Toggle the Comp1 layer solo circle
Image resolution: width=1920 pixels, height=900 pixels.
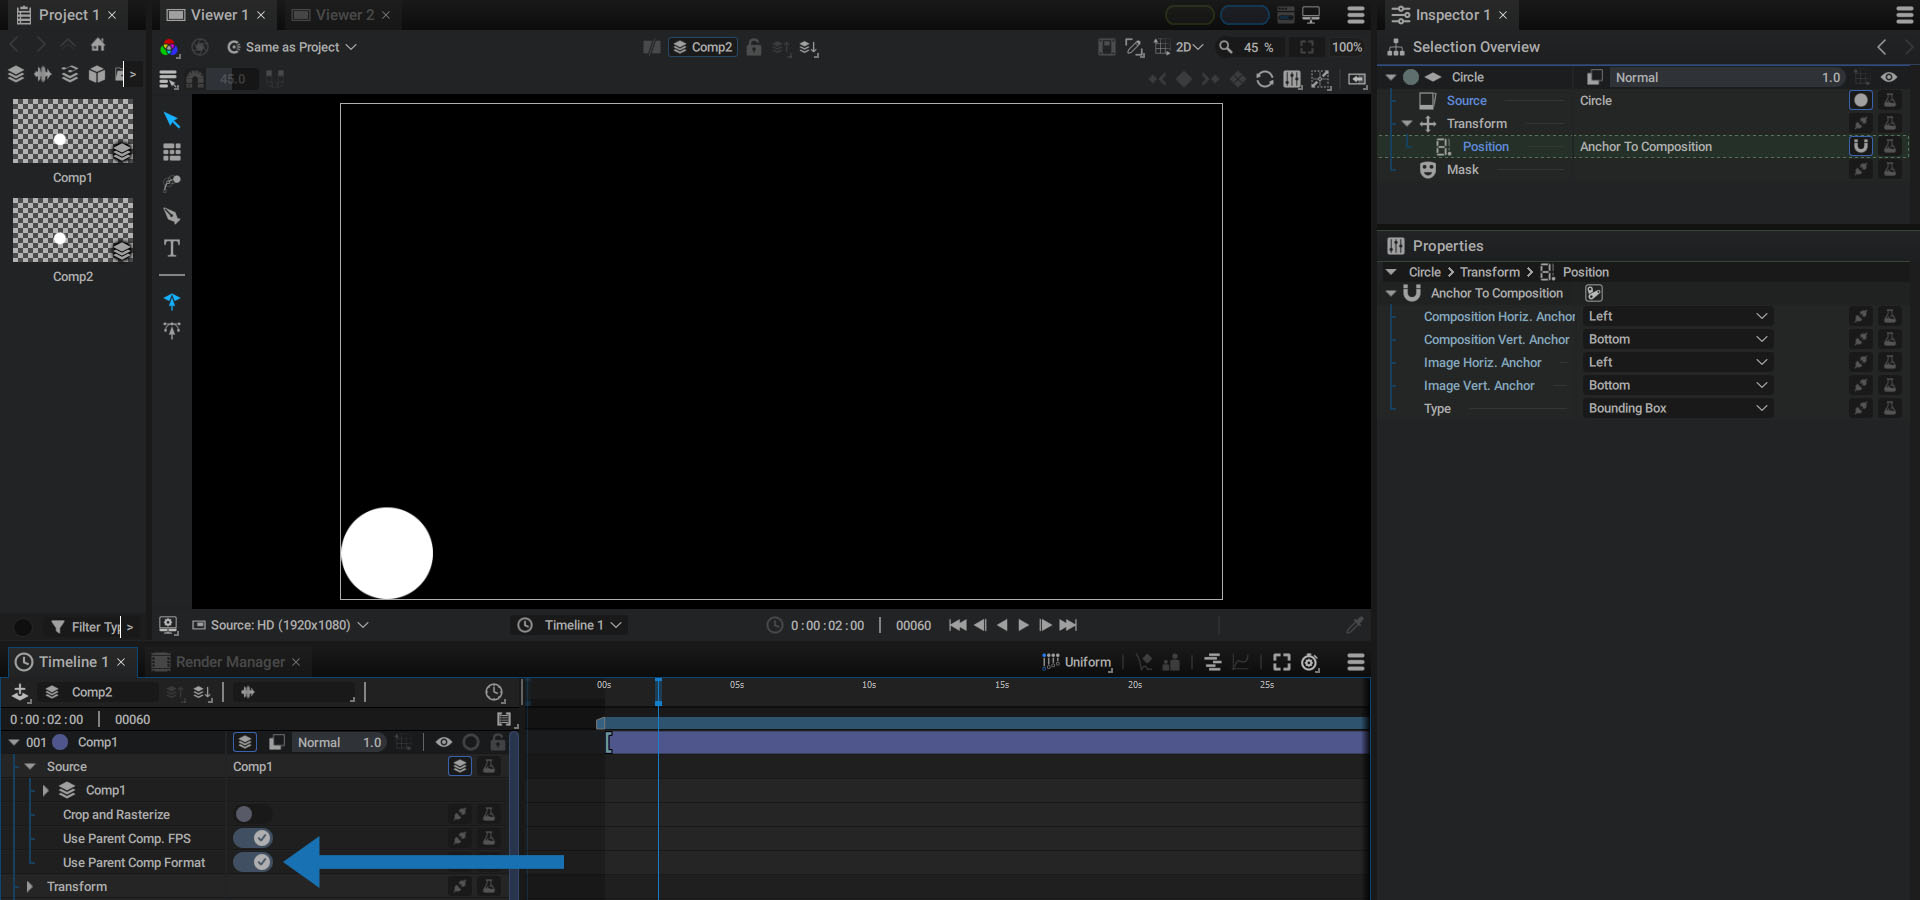471,742
